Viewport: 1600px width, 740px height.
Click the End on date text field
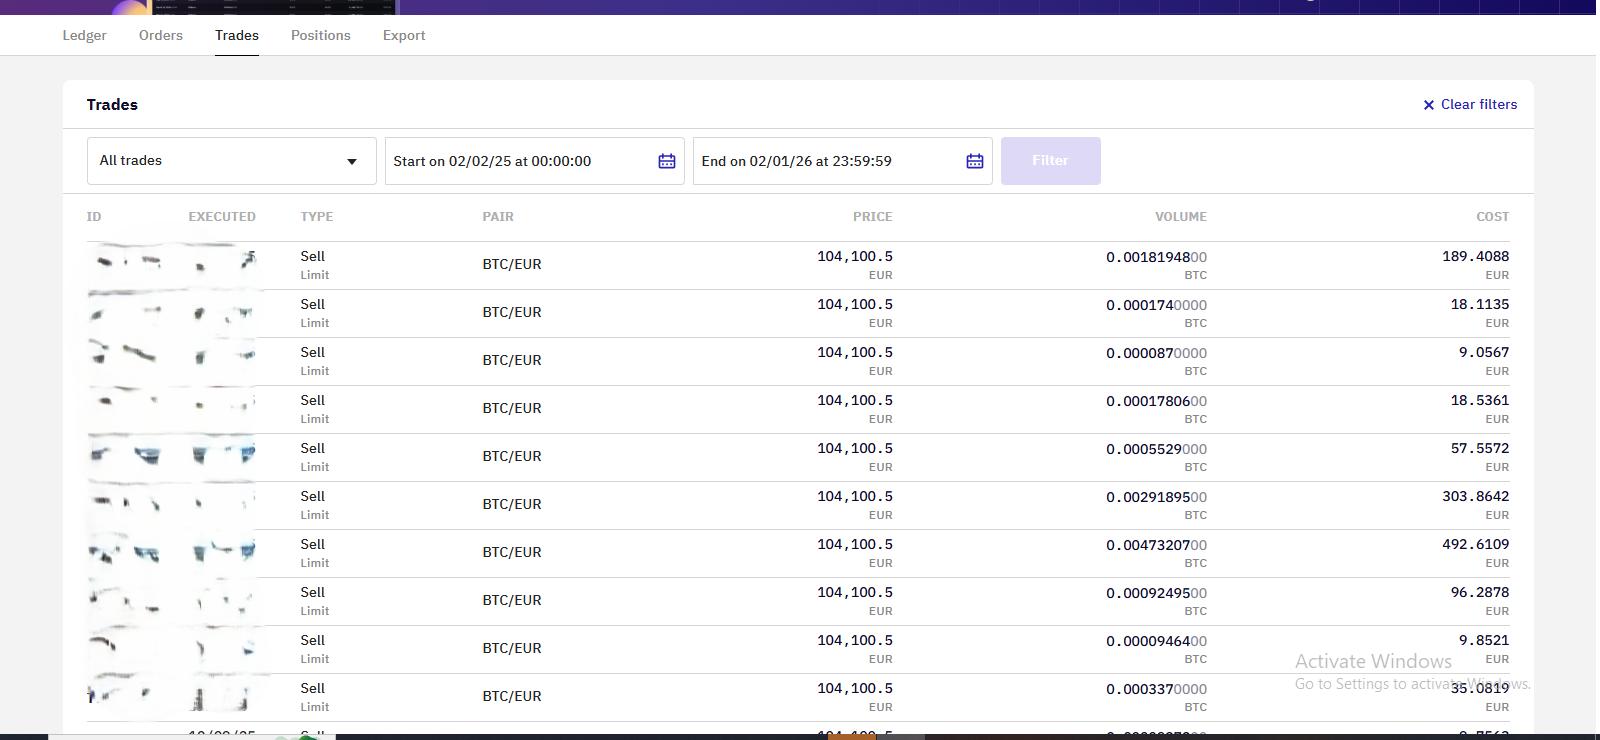click(825, 161)
